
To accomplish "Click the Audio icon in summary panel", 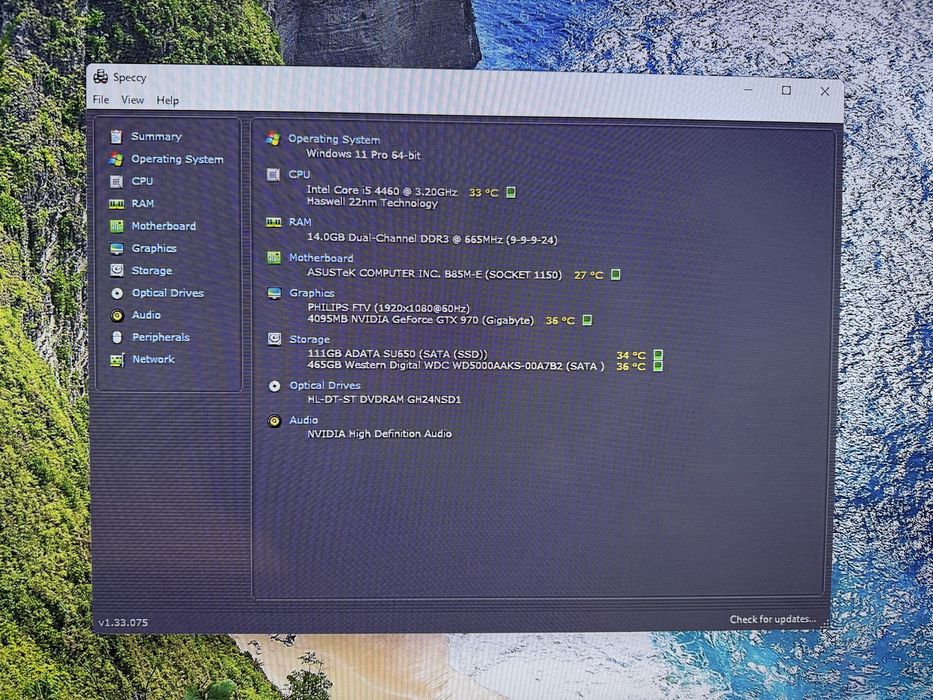I will (x=274, y=421).
